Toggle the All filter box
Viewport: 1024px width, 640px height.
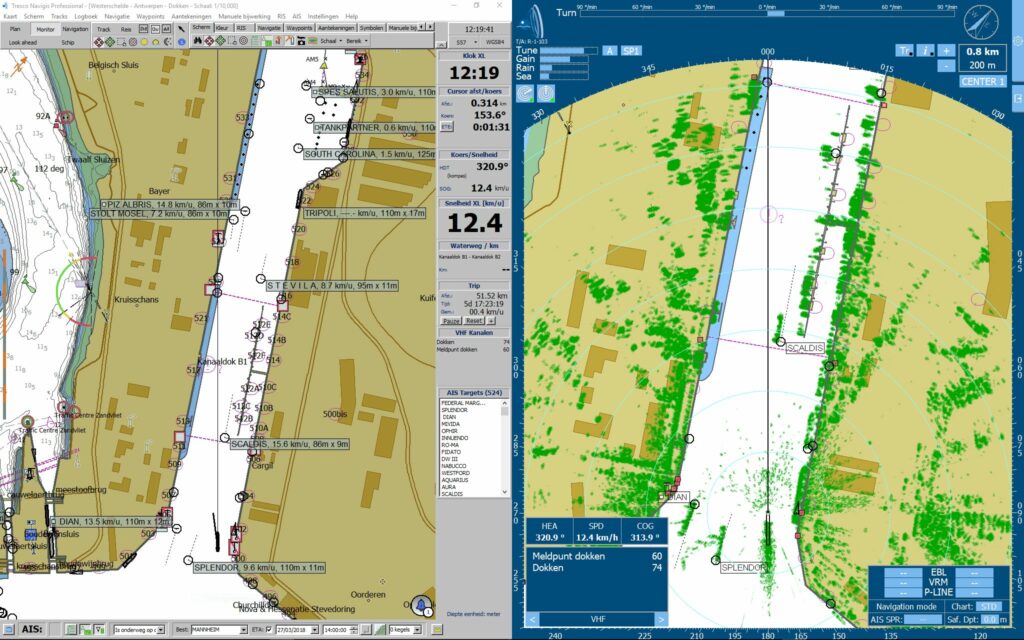167,29
